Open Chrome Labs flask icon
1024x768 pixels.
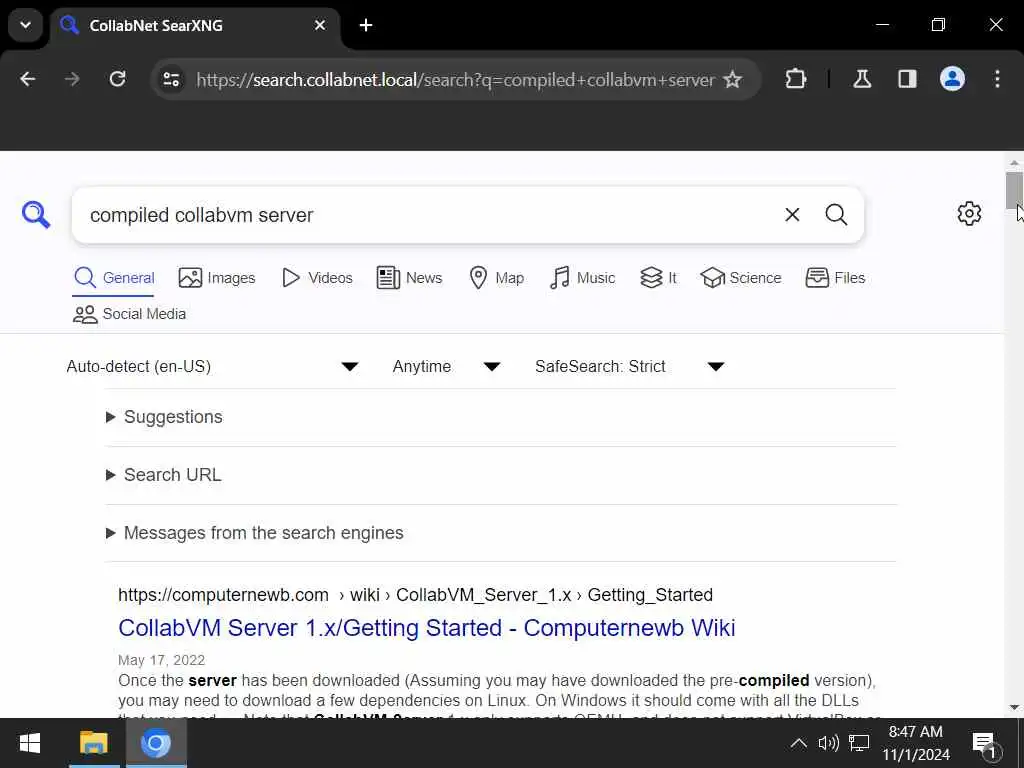(x=862, y=79)
